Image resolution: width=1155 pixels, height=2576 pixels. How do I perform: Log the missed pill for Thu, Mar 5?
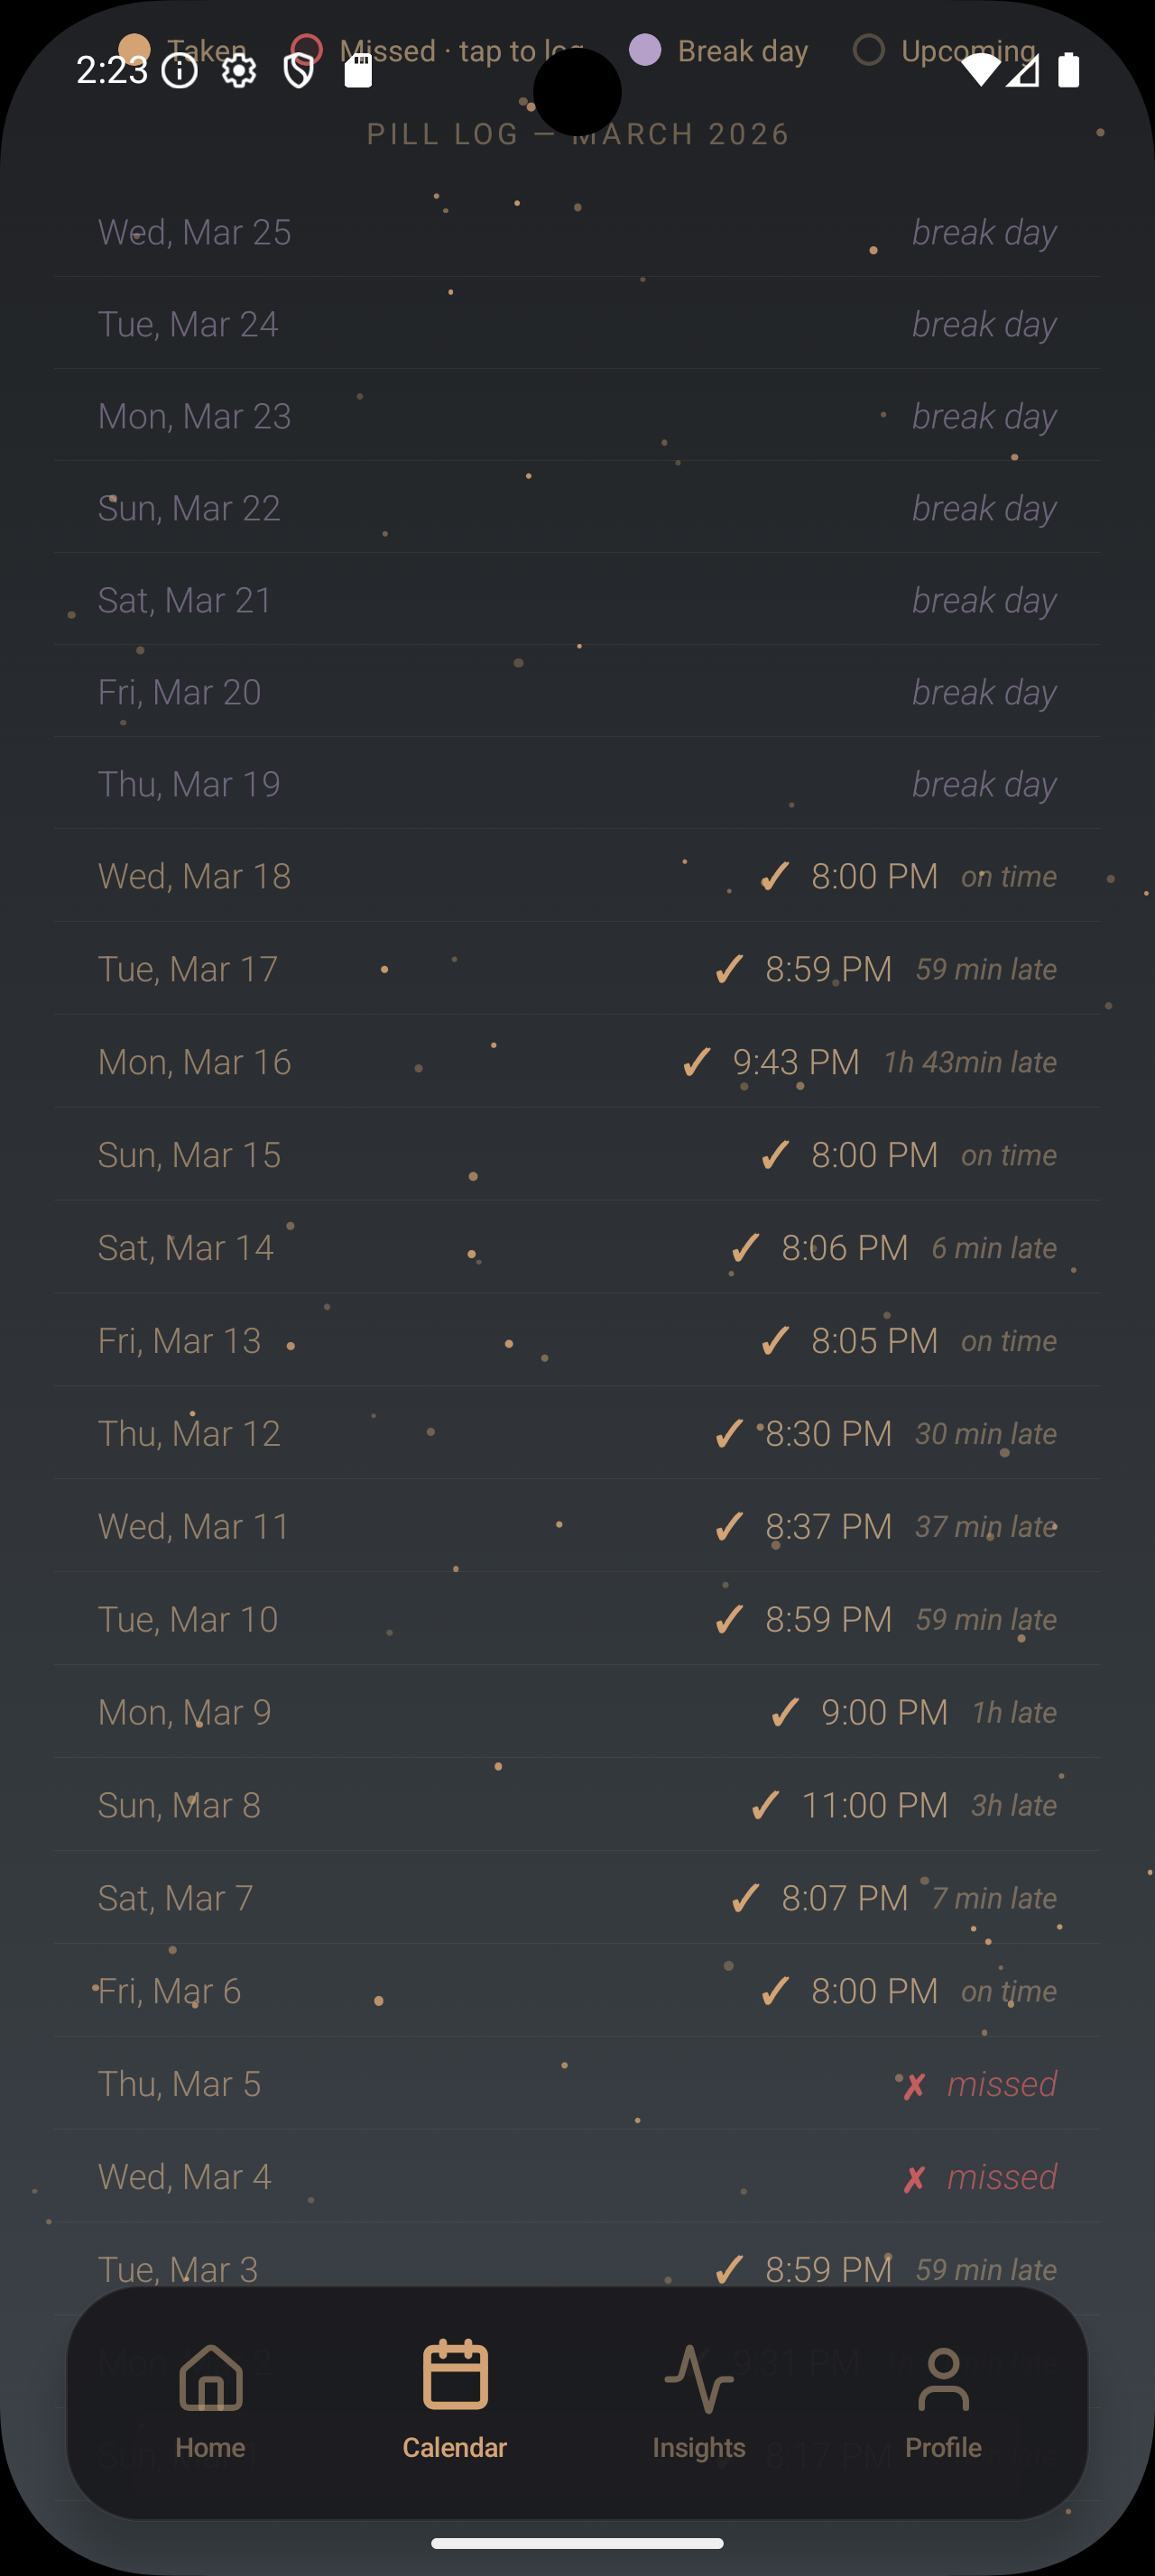pos(1001,2084)
